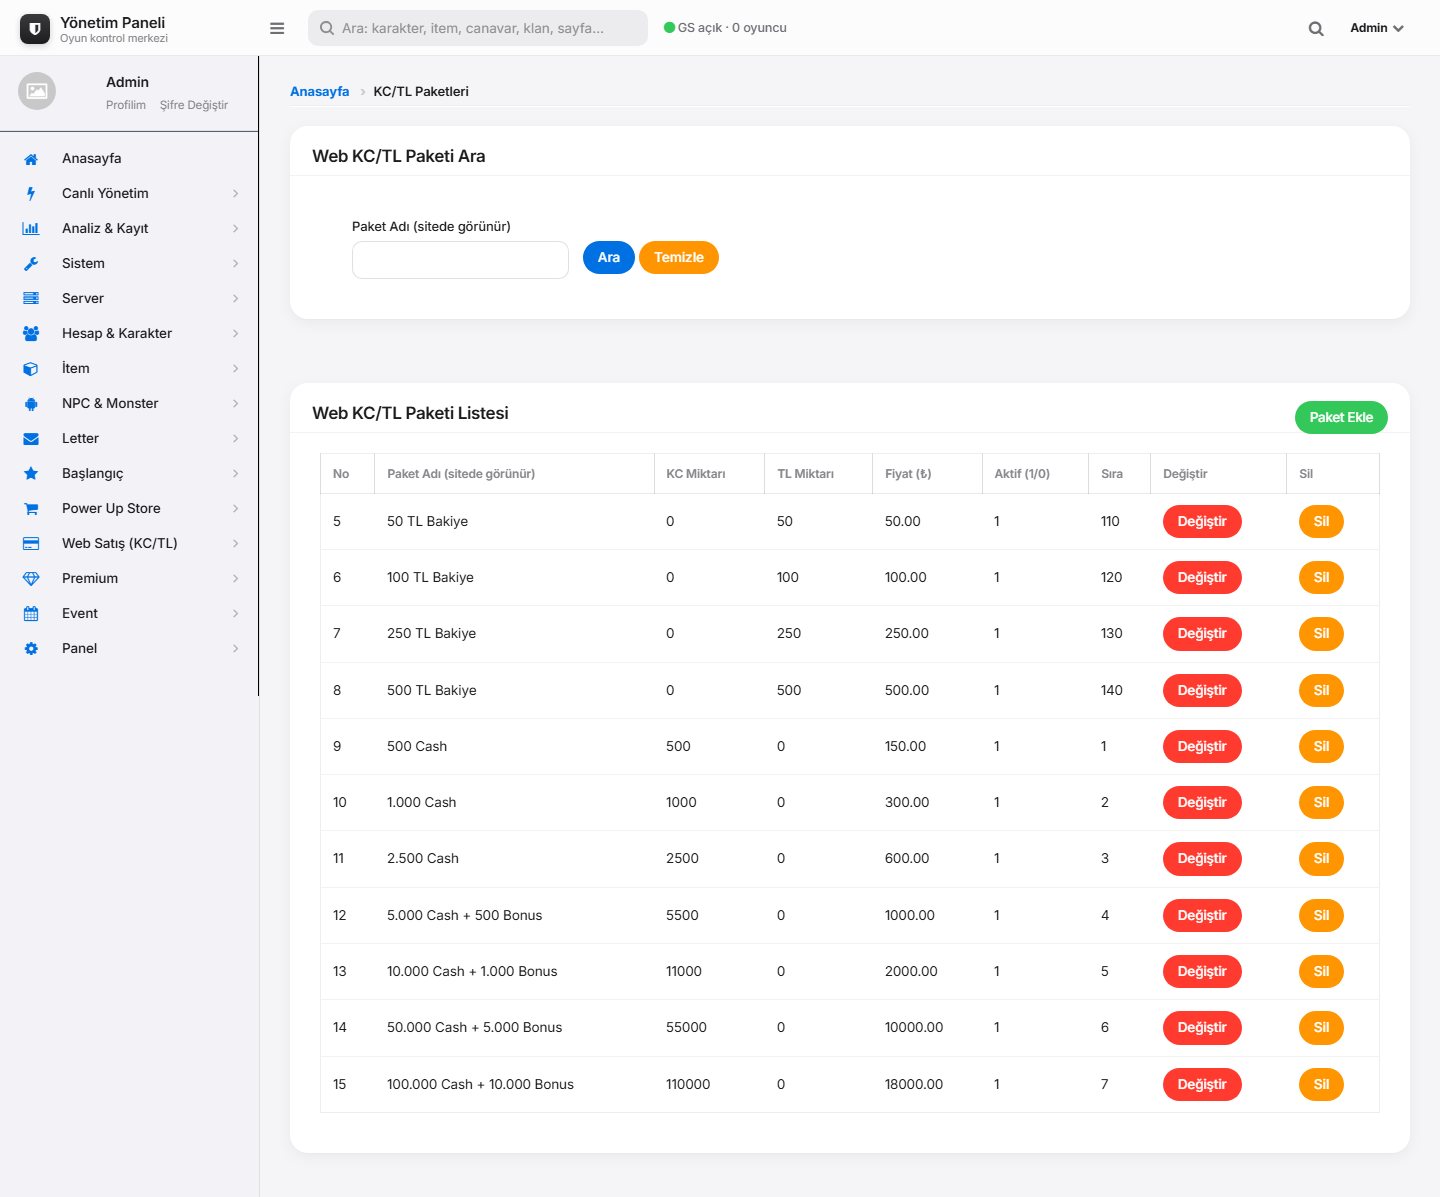The width and height of the screenshot is (1440, 1197).
Task: Click the Web Satış credit card icon
Action: pyautogui.click(x=31, y=544)
